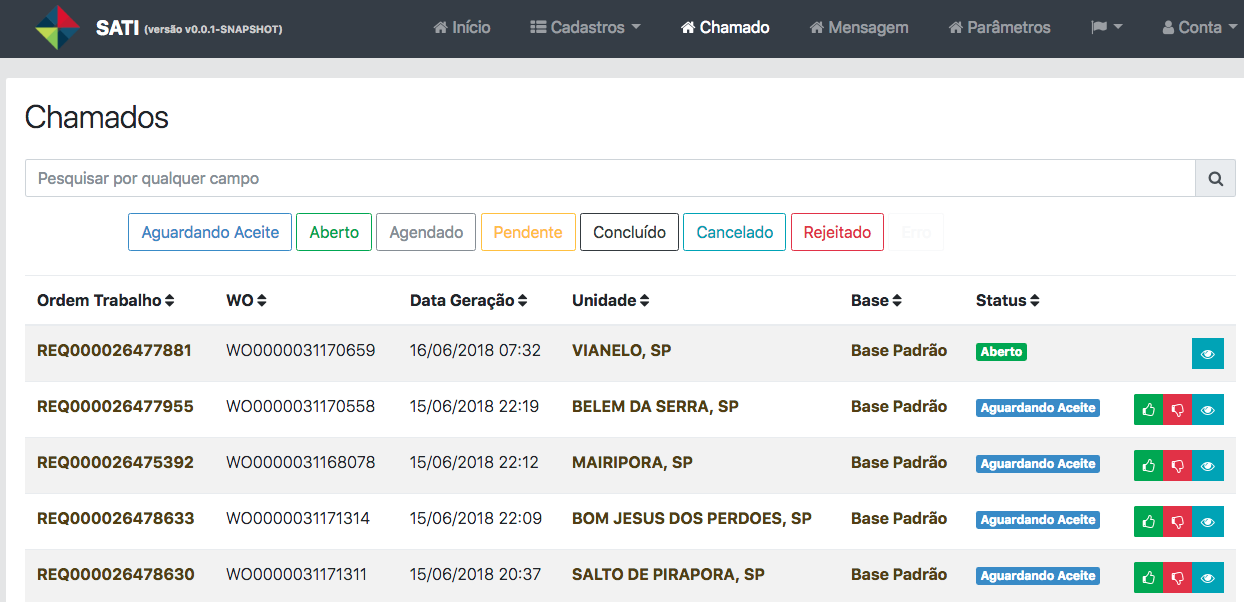Sort table by Data Geração column

pyautogui.click(x=468, y=300)
